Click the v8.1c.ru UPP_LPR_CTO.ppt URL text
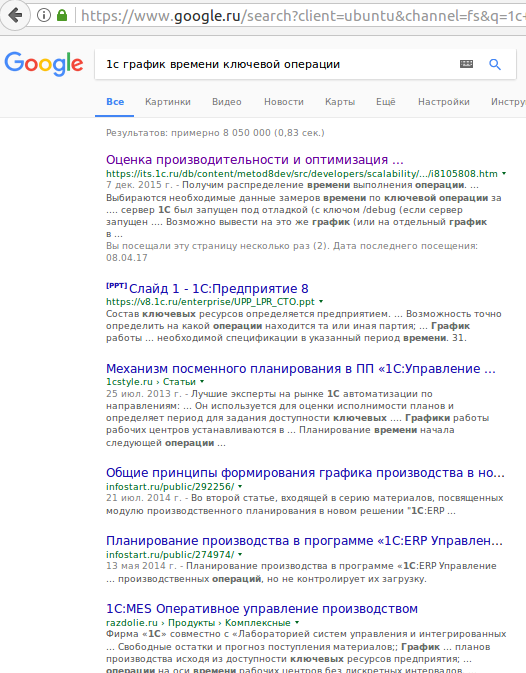Screen dimensions: 526x673 pyautogui.click(x=210, y=302)
